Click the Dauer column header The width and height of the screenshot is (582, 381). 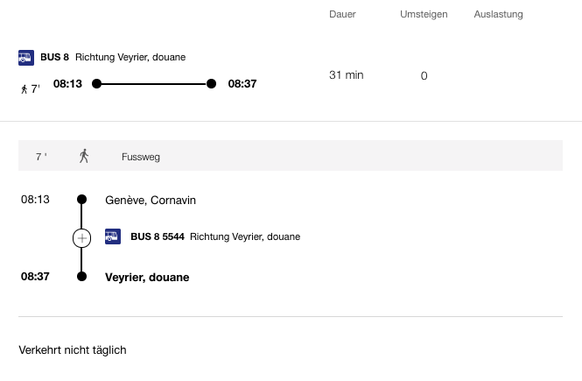click(342, 14)
